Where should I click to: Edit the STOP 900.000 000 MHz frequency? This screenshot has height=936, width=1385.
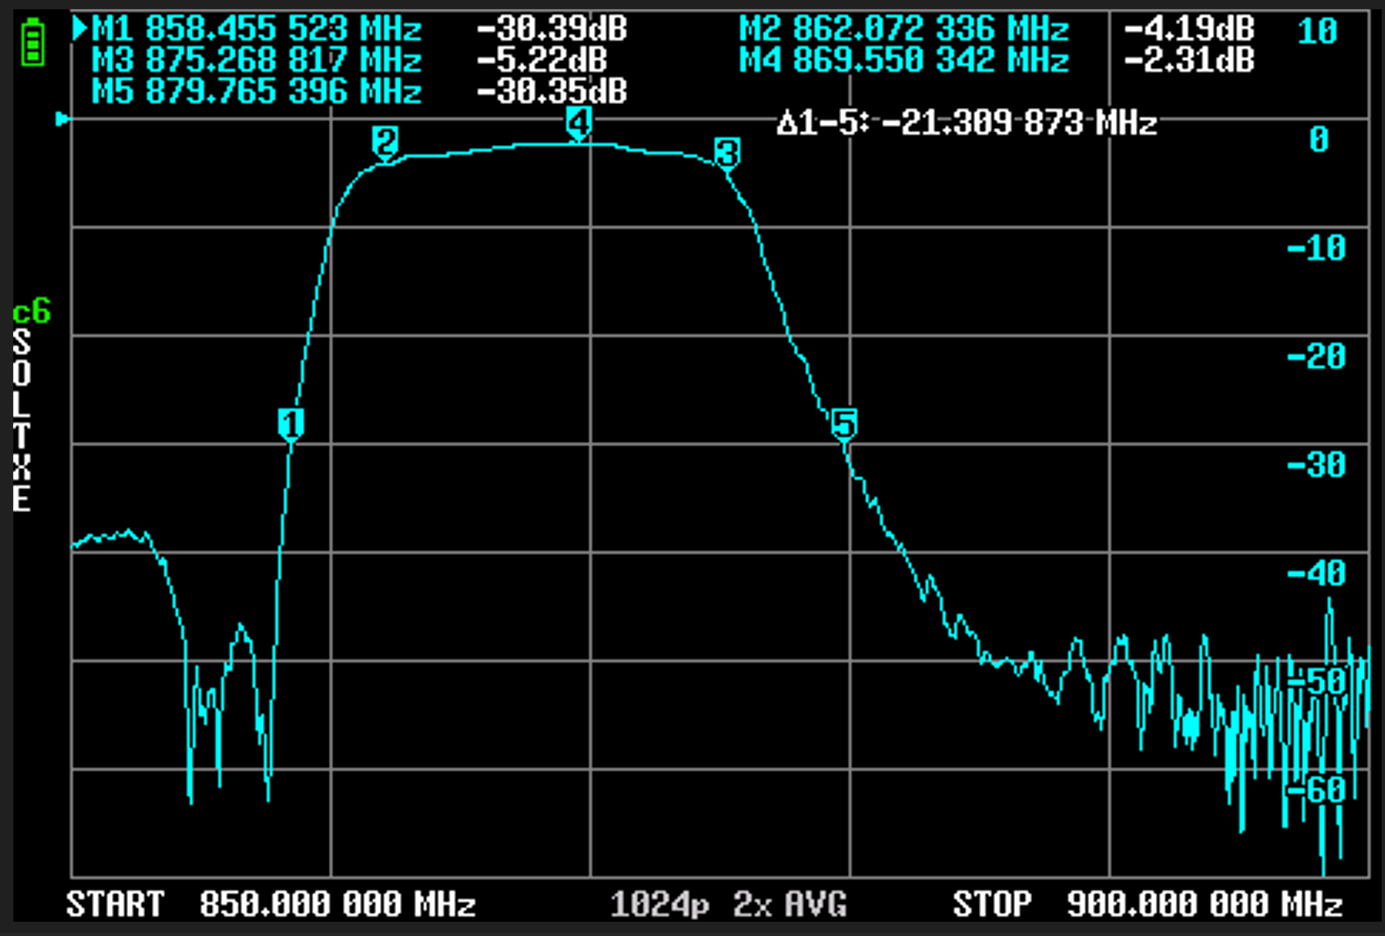pos(1147,904)
